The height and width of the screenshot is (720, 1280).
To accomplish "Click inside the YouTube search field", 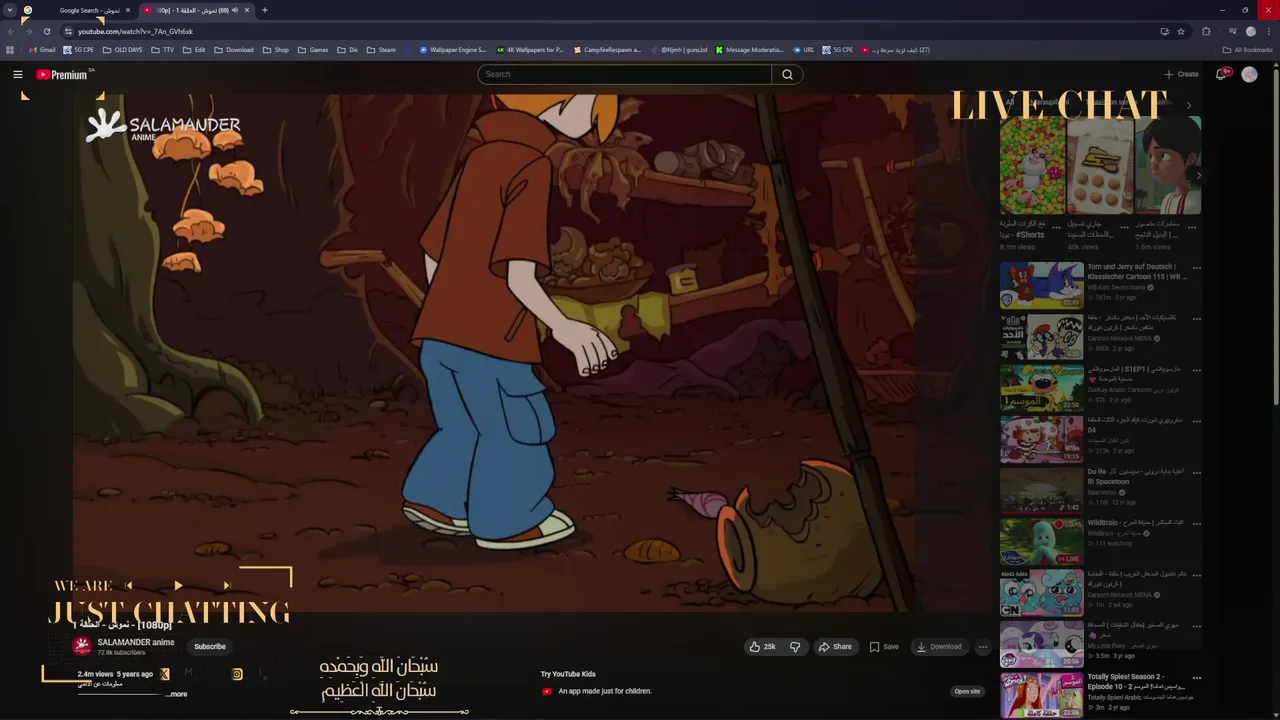I will (x=624, y=74).
